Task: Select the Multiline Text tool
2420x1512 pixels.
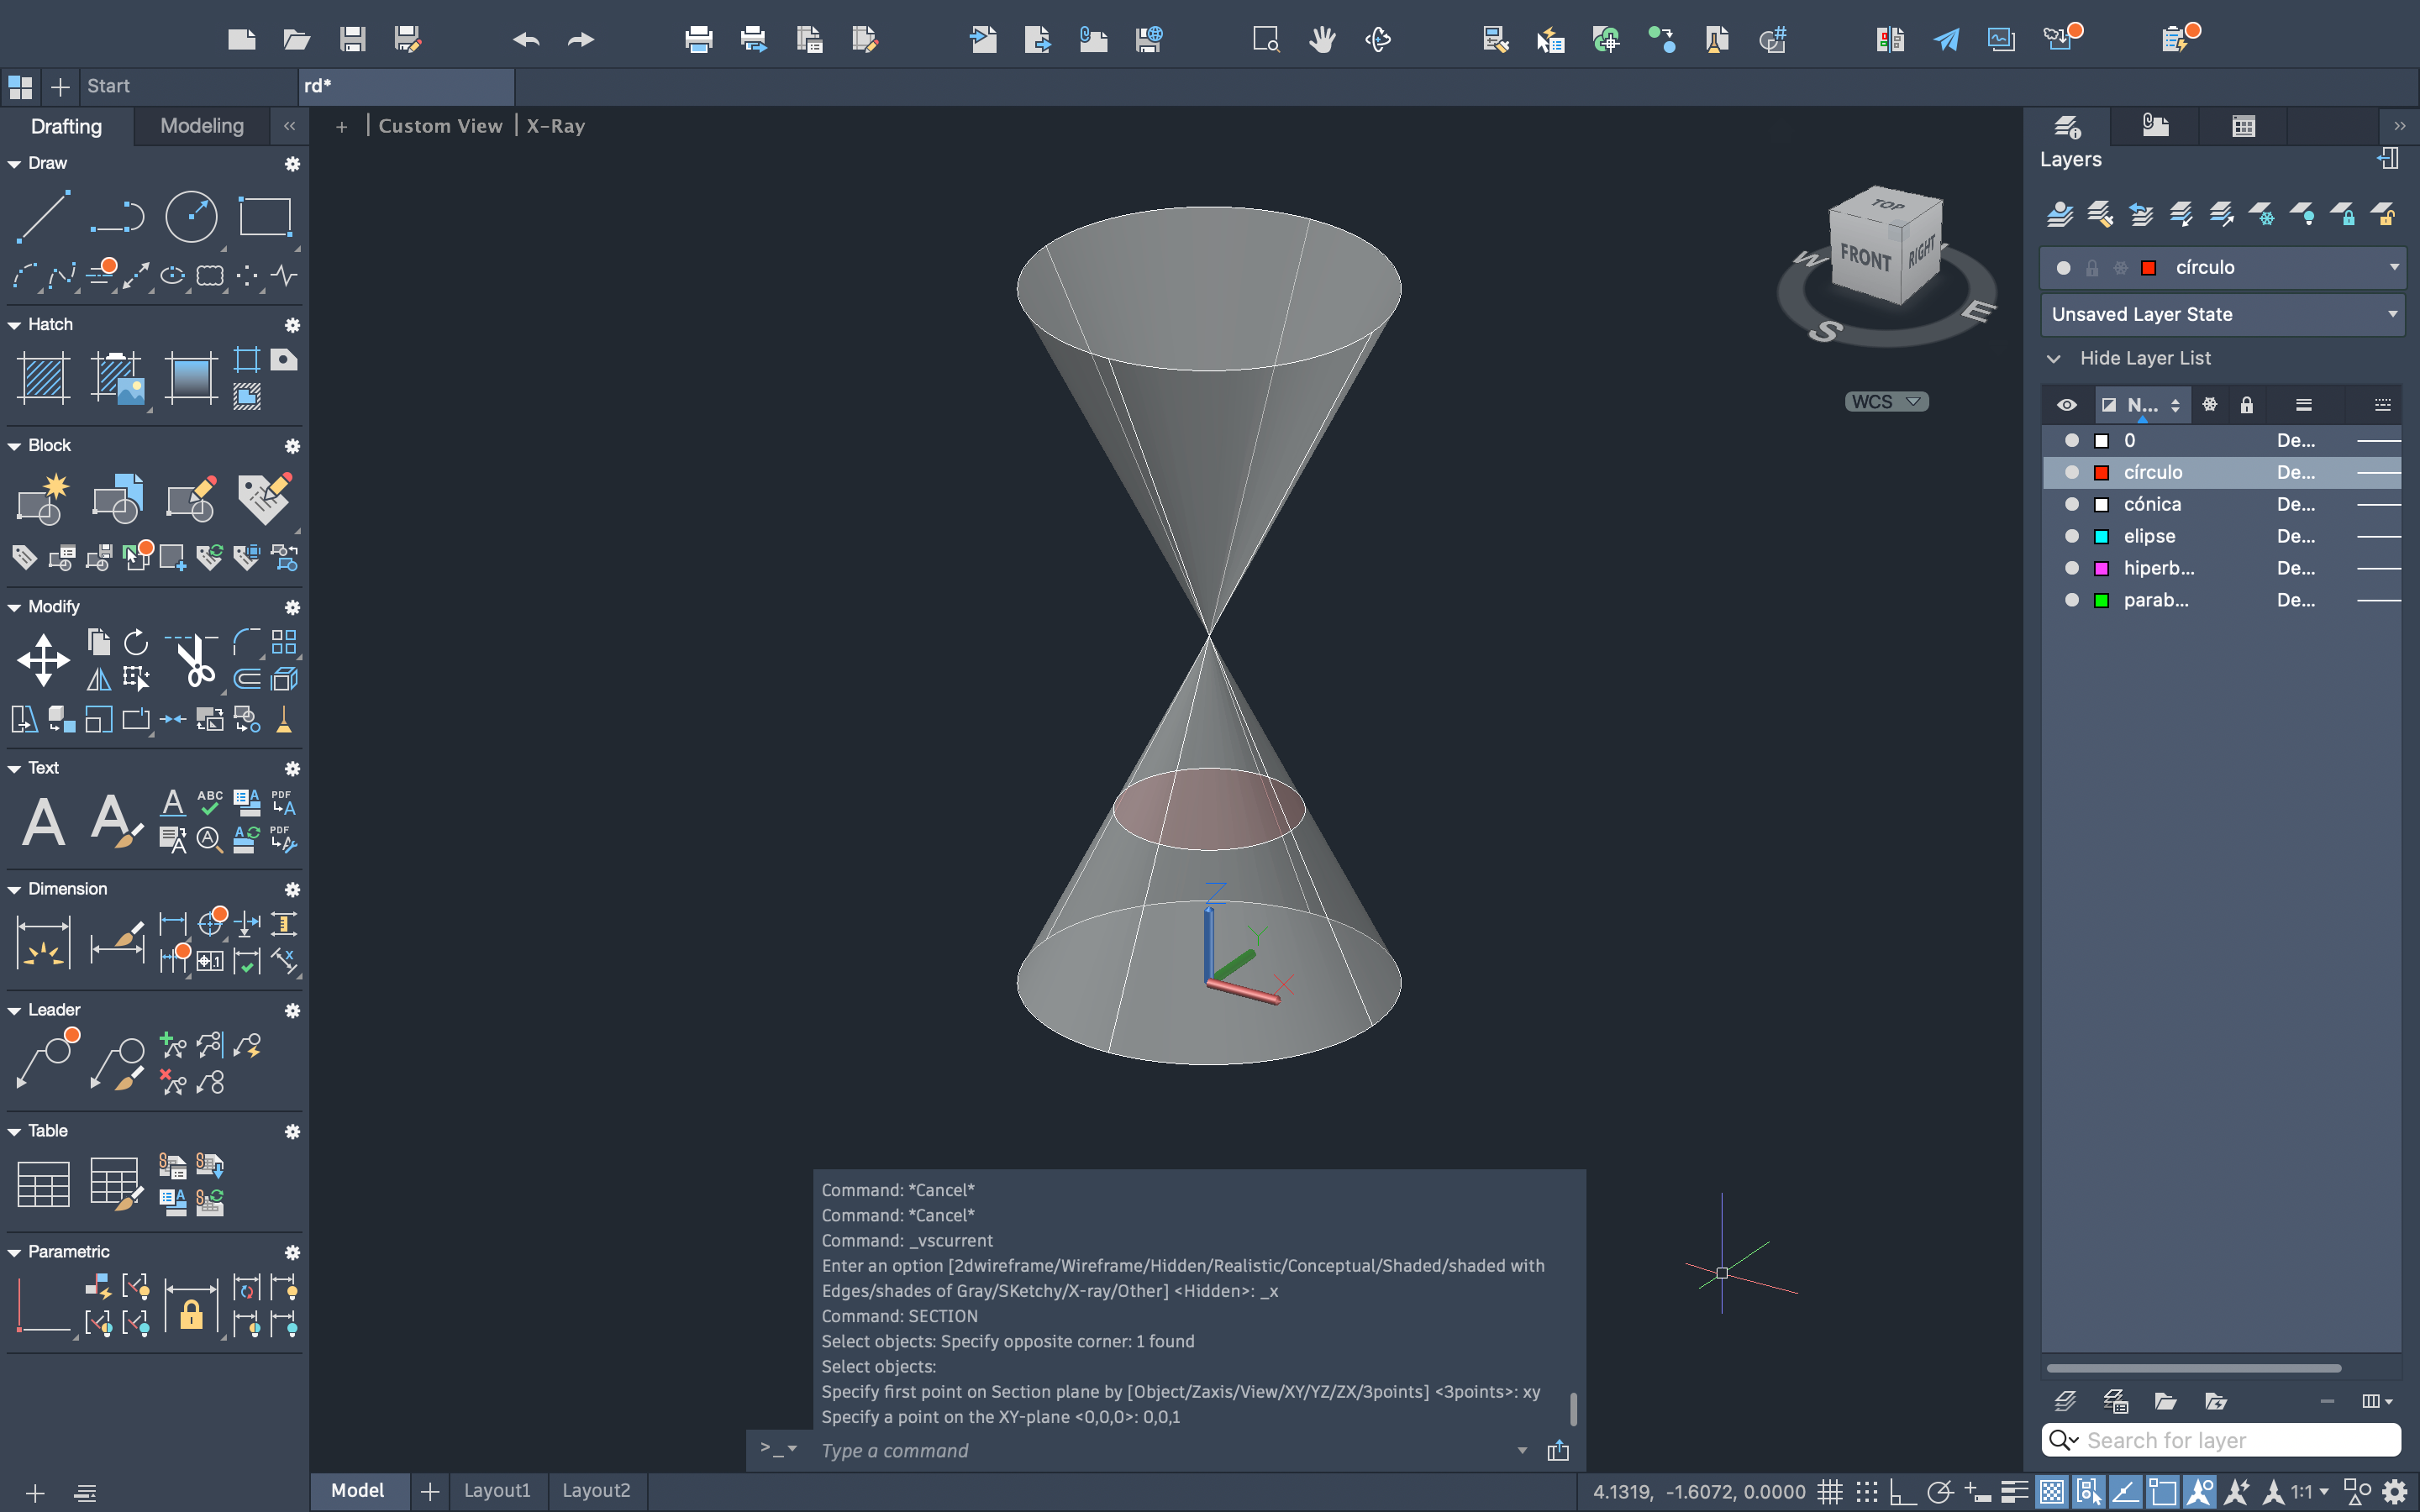Action: coord(43,822)
